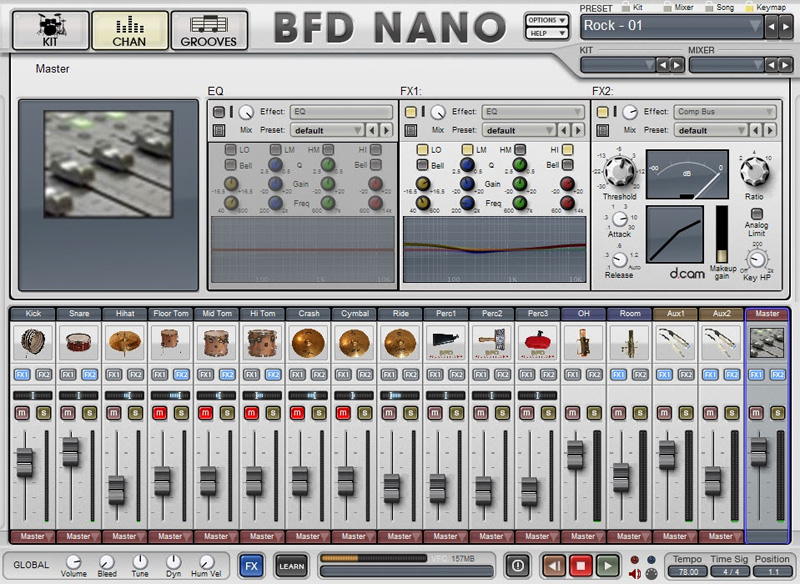Click the speaker audio icon at bottom
The width and height of the screenshot is (800, 584).
(635, 574)
